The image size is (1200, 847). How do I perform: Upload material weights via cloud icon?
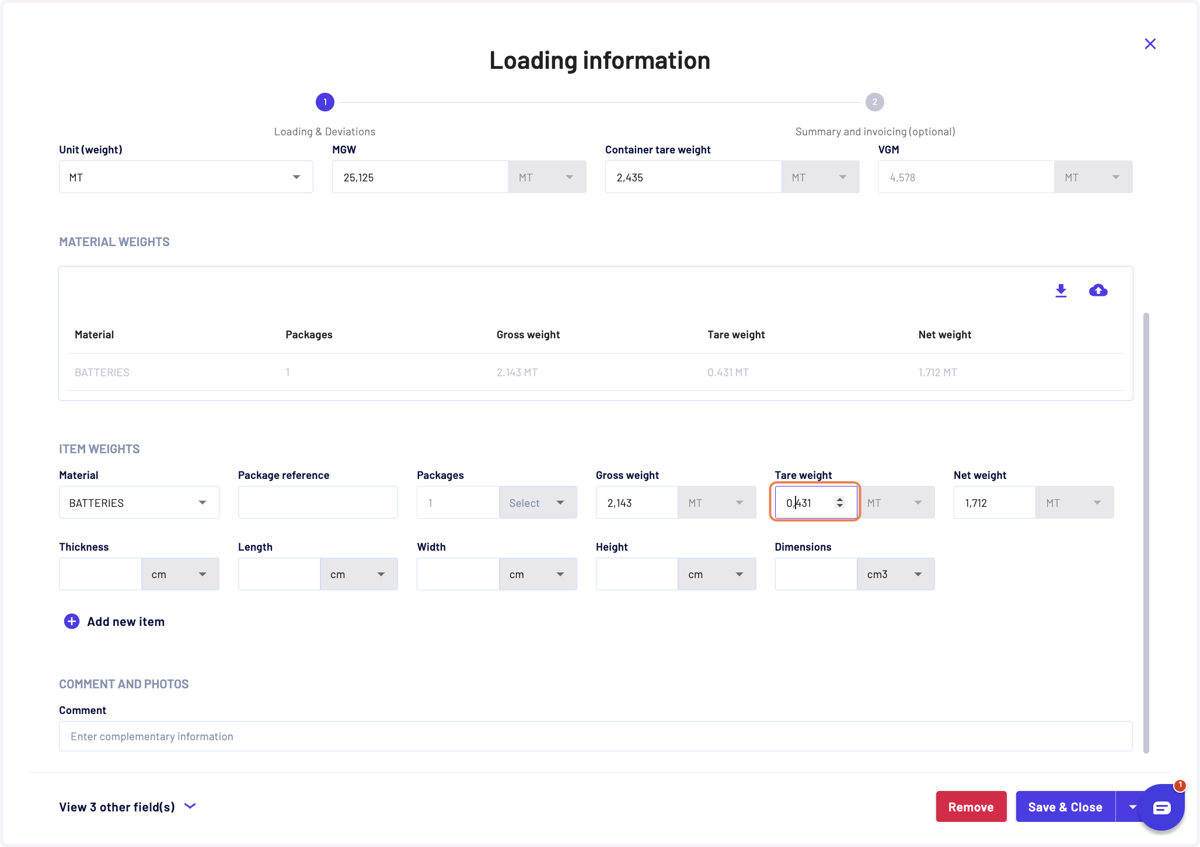tap(1098, 291)
